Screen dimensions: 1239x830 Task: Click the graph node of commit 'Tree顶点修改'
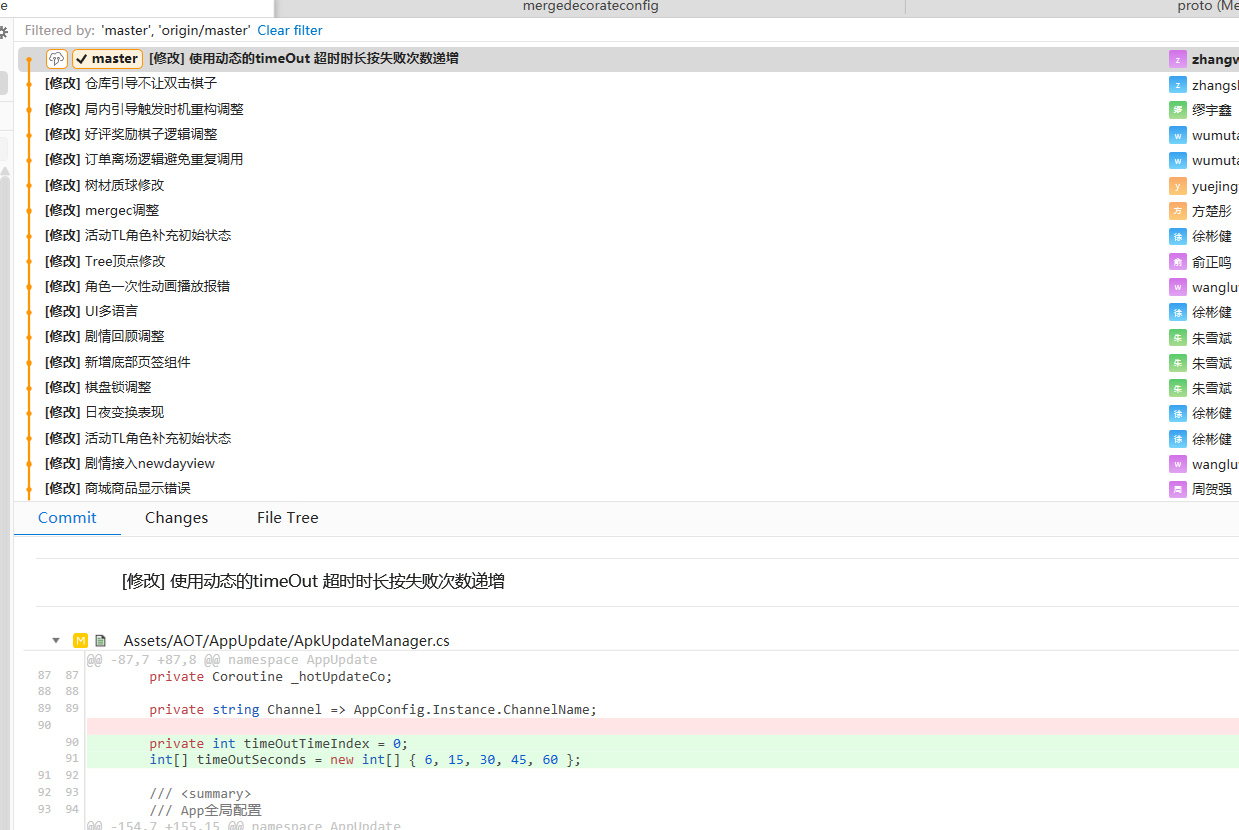coord(30,262)
